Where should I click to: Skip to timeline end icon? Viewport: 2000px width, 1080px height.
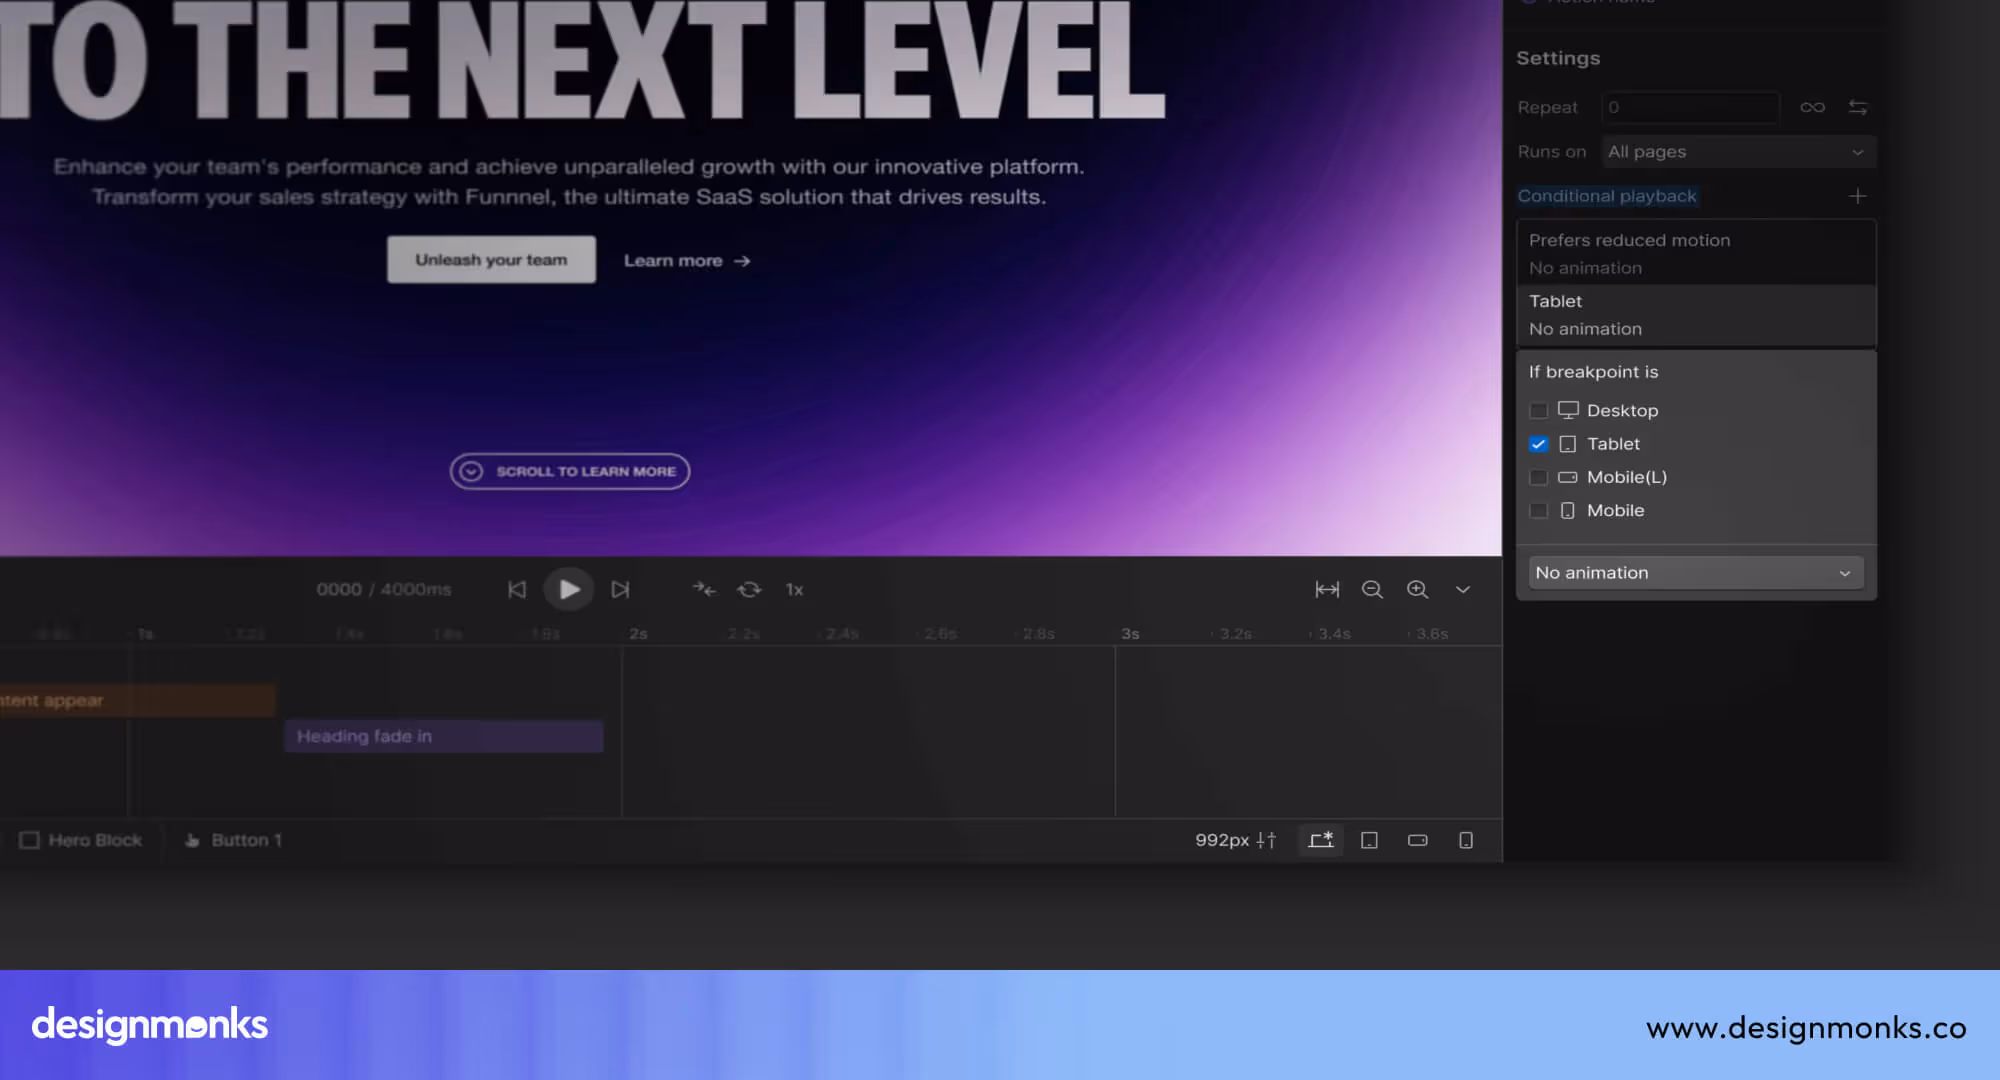coord(620,590)
